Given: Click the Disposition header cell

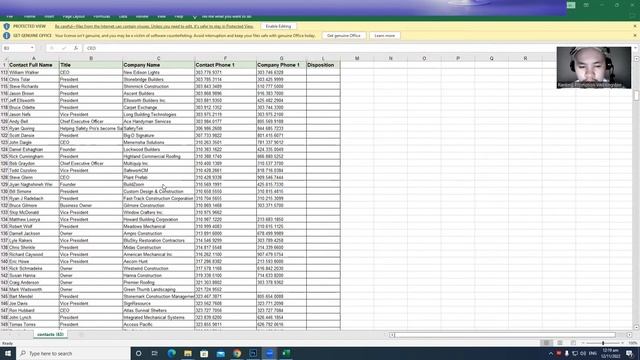Looking at the screenshot, I should click(323, 65).
